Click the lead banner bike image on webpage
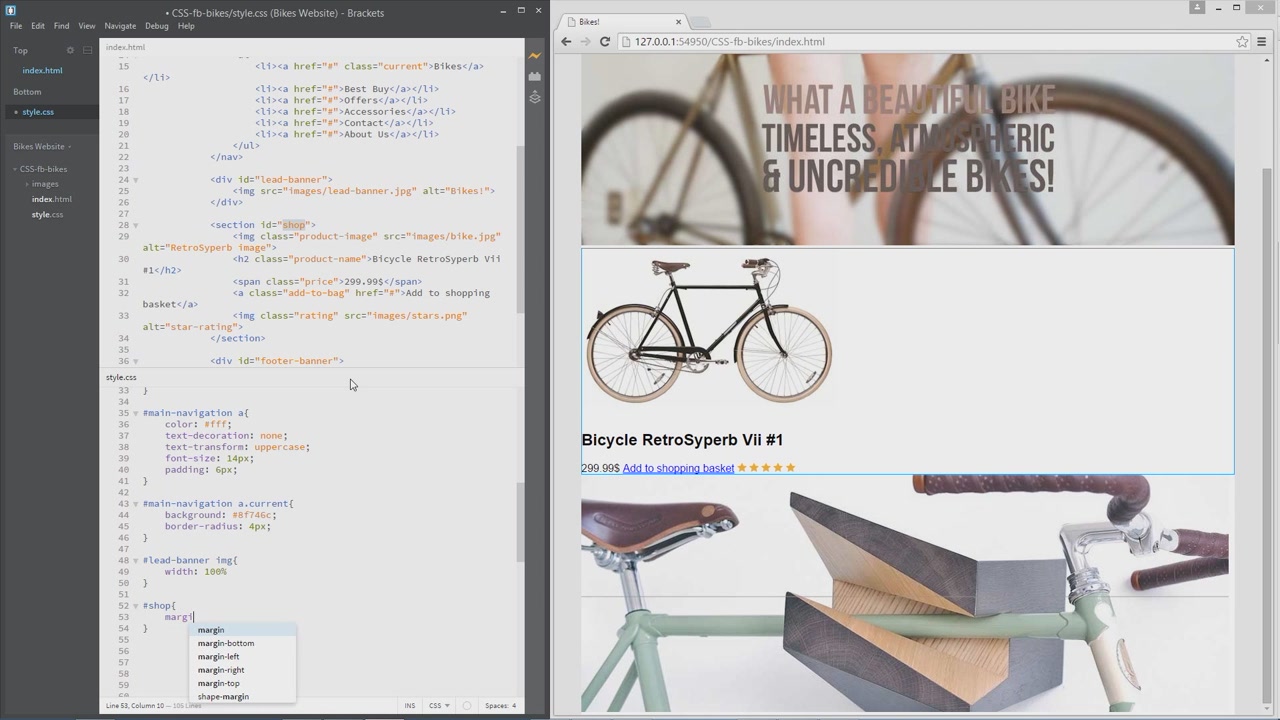1280x720 pixels. (x=907, y=150)
